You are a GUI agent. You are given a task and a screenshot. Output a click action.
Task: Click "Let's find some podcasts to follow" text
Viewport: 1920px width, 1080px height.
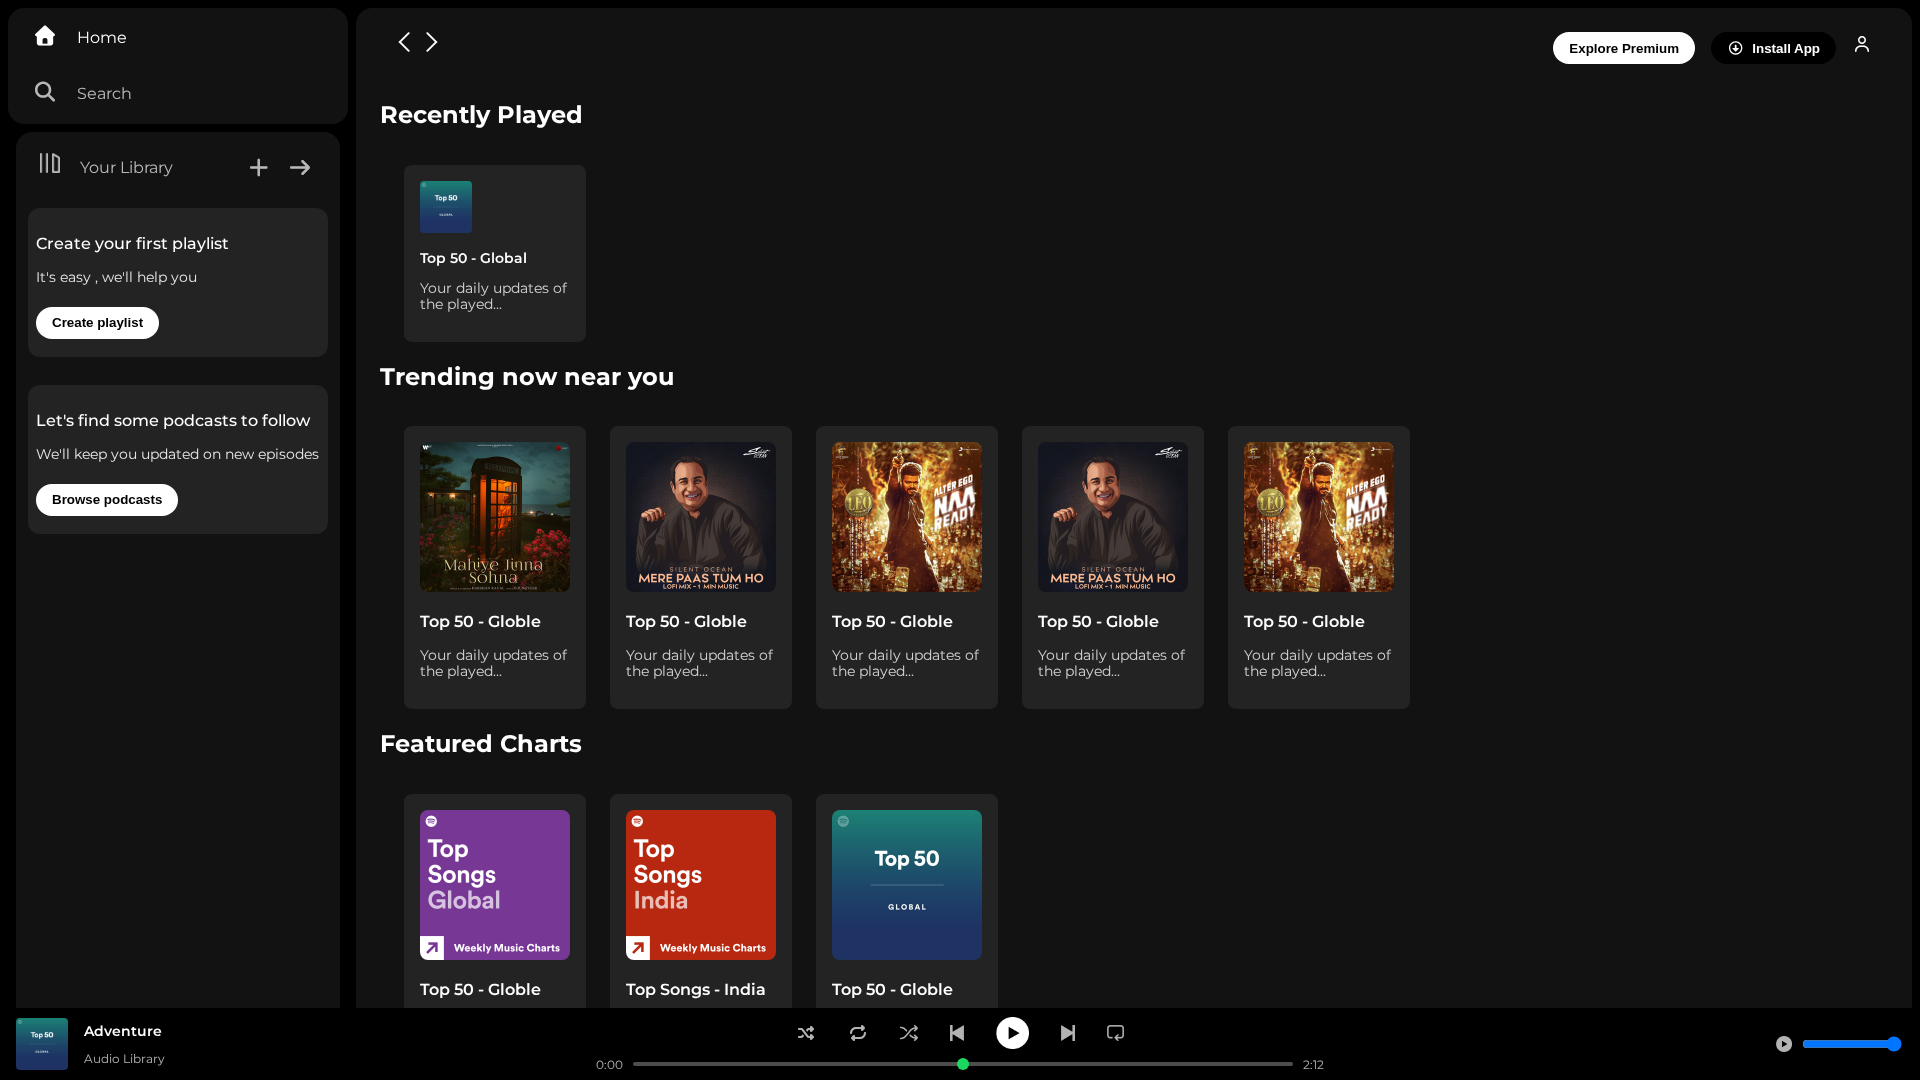tap(173, 421)
